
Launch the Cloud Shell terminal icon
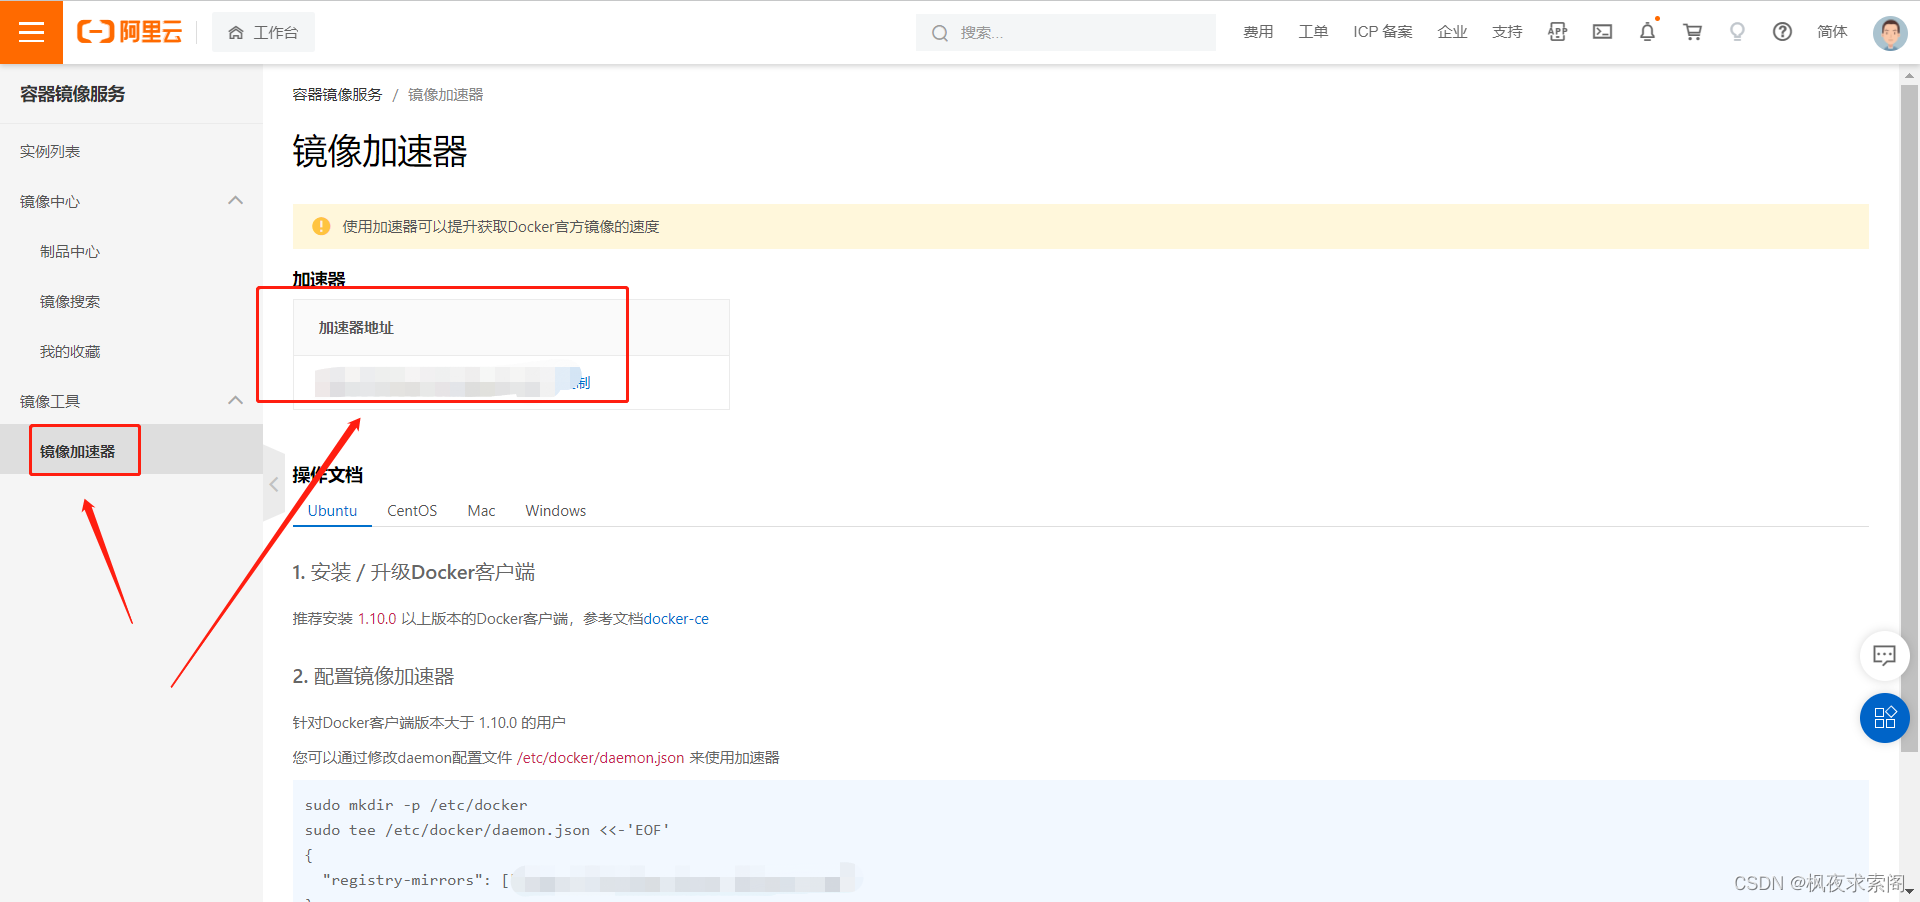click(x=1602, y=32)
